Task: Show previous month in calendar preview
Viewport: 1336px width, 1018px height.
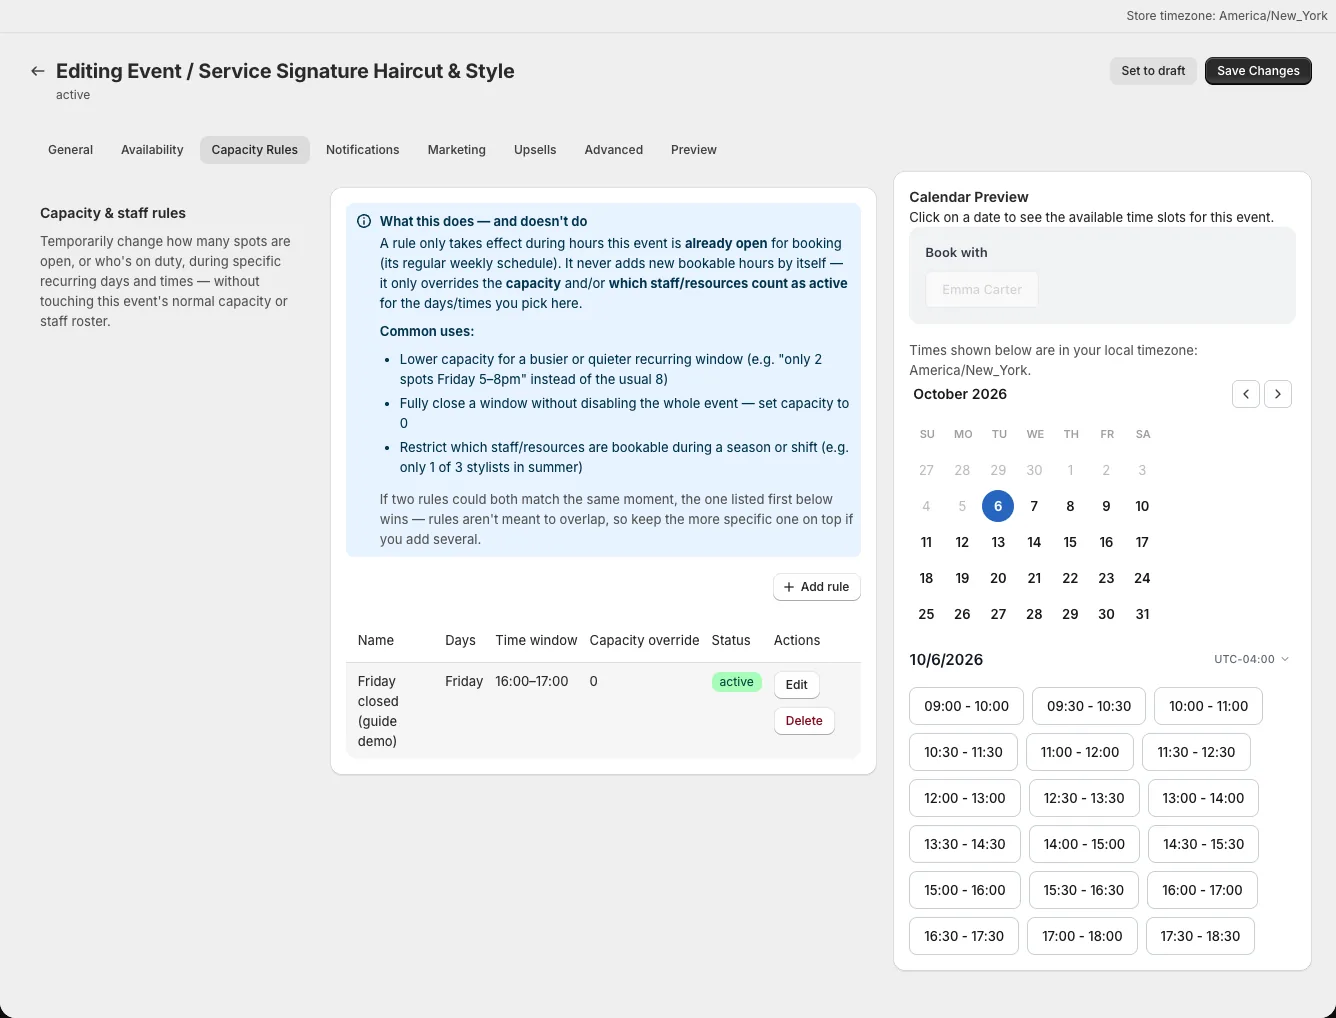Action: coord(1246,394)
